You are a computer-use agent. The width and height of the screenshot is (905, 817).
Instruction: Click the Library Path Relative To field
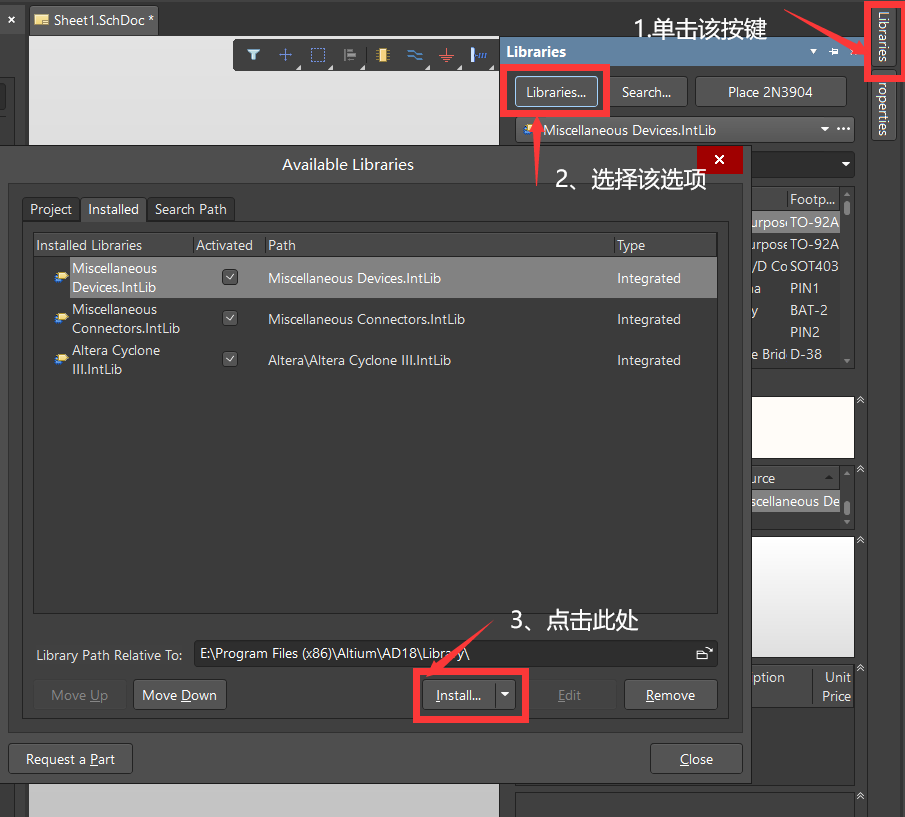(x=456, y=654)
